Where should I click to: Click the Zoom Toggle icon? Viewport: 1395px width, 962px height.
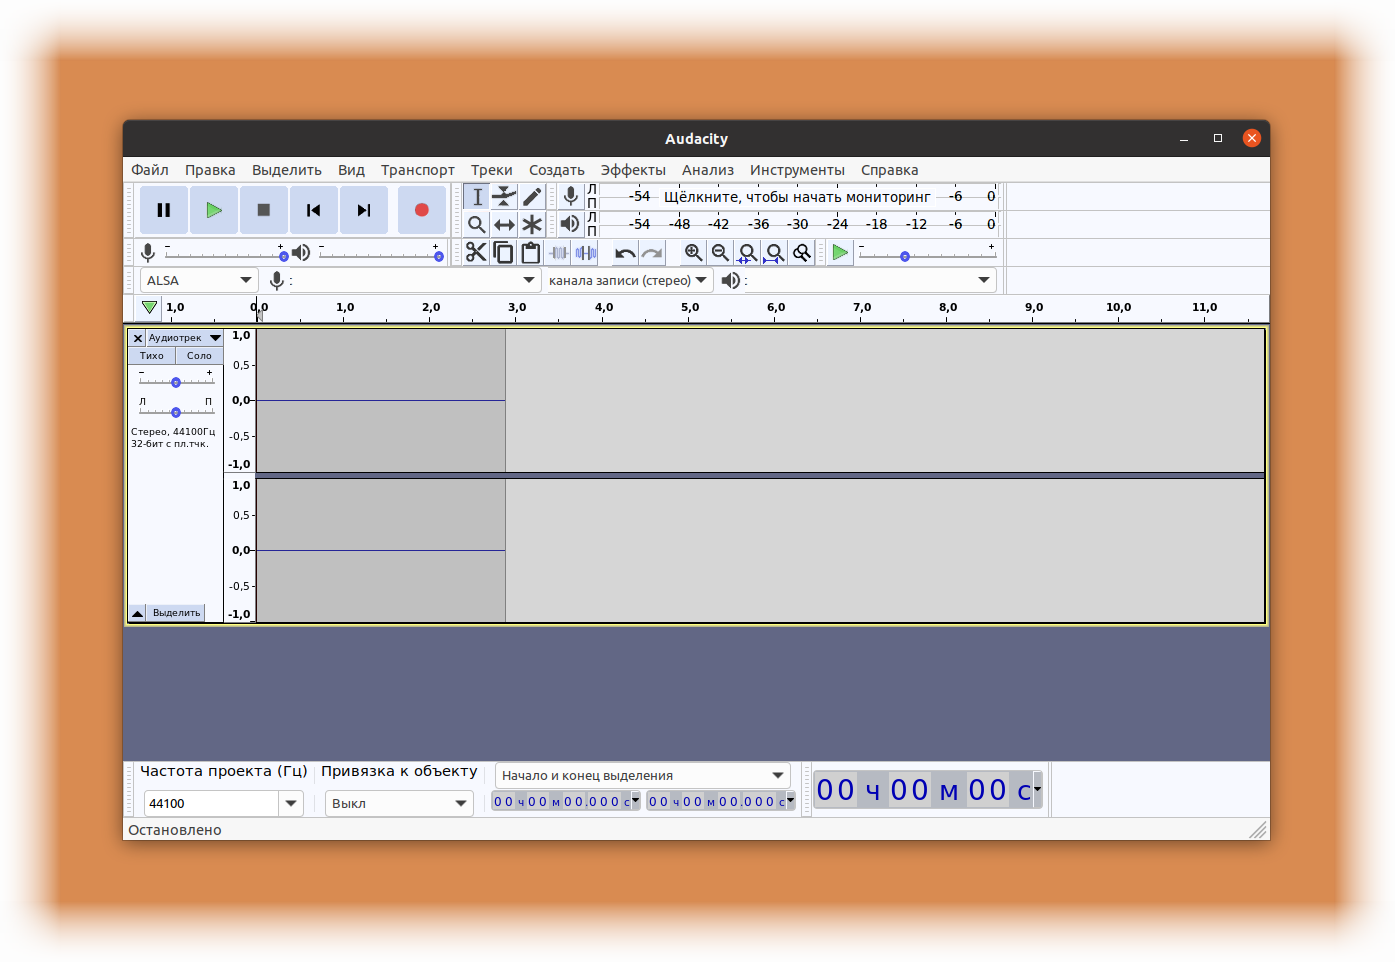(801, 253)
